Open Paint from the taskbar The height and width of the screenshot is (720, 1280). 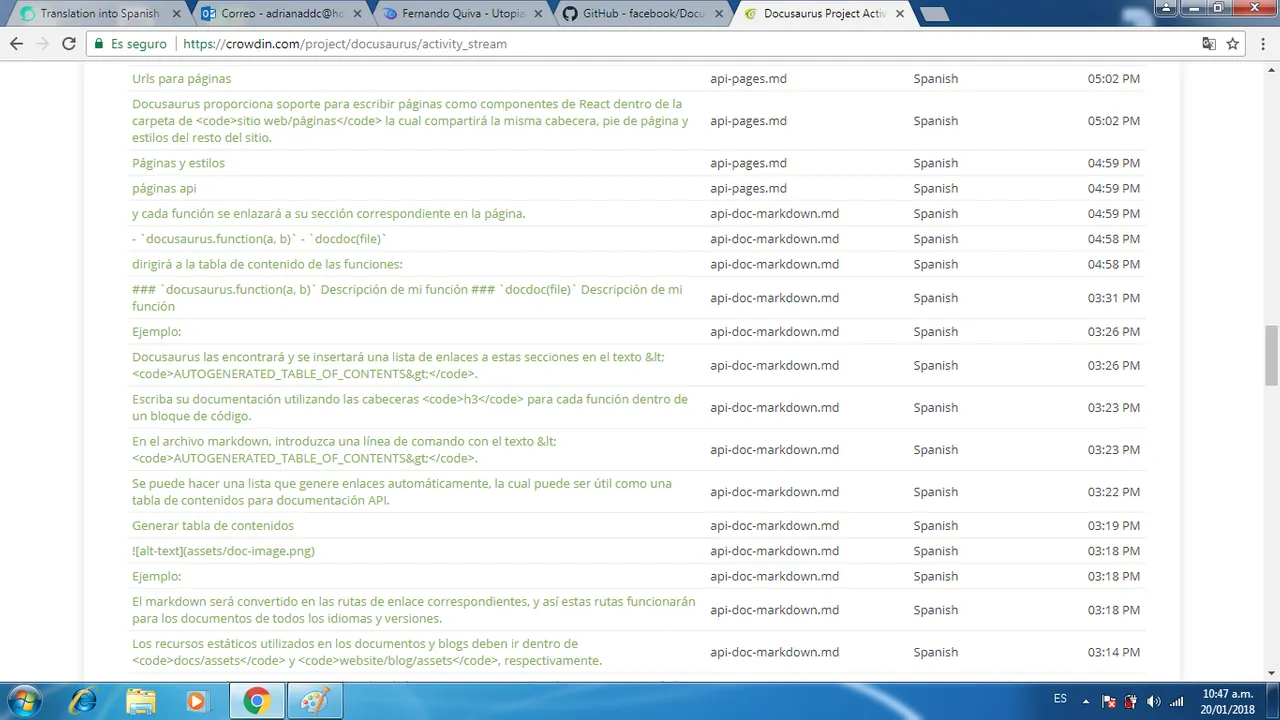[x=314, y=701]
